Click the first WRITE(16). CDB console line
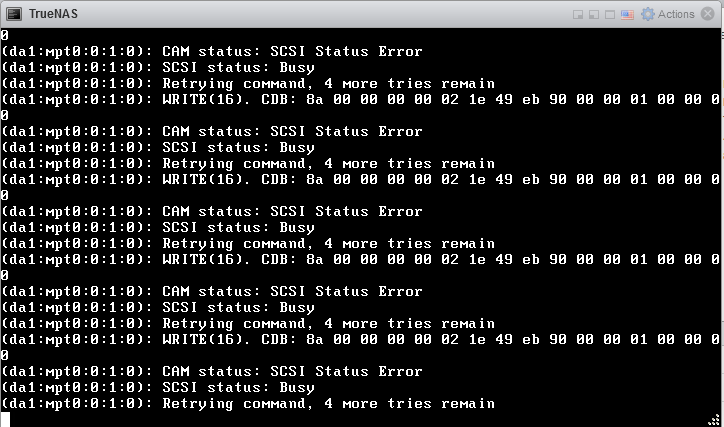This screenshot has width=724, height=427. (x=360, y=99)
